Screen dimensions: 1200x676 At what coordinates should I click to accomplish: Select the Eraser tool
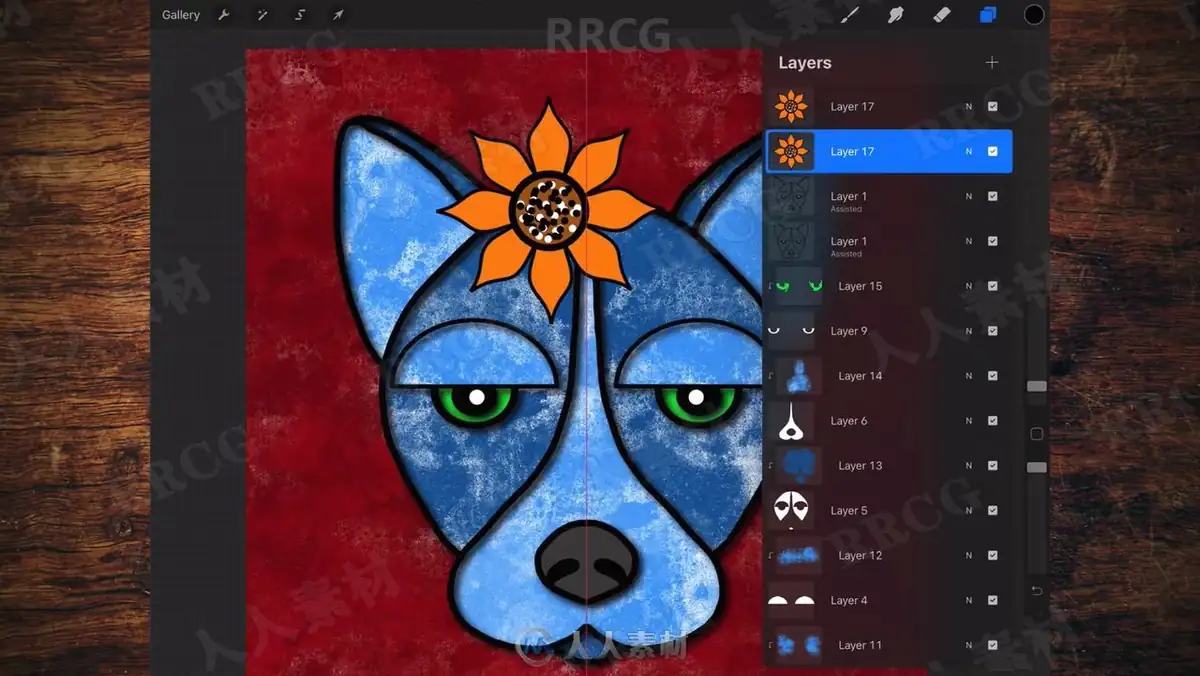(941, 15)
